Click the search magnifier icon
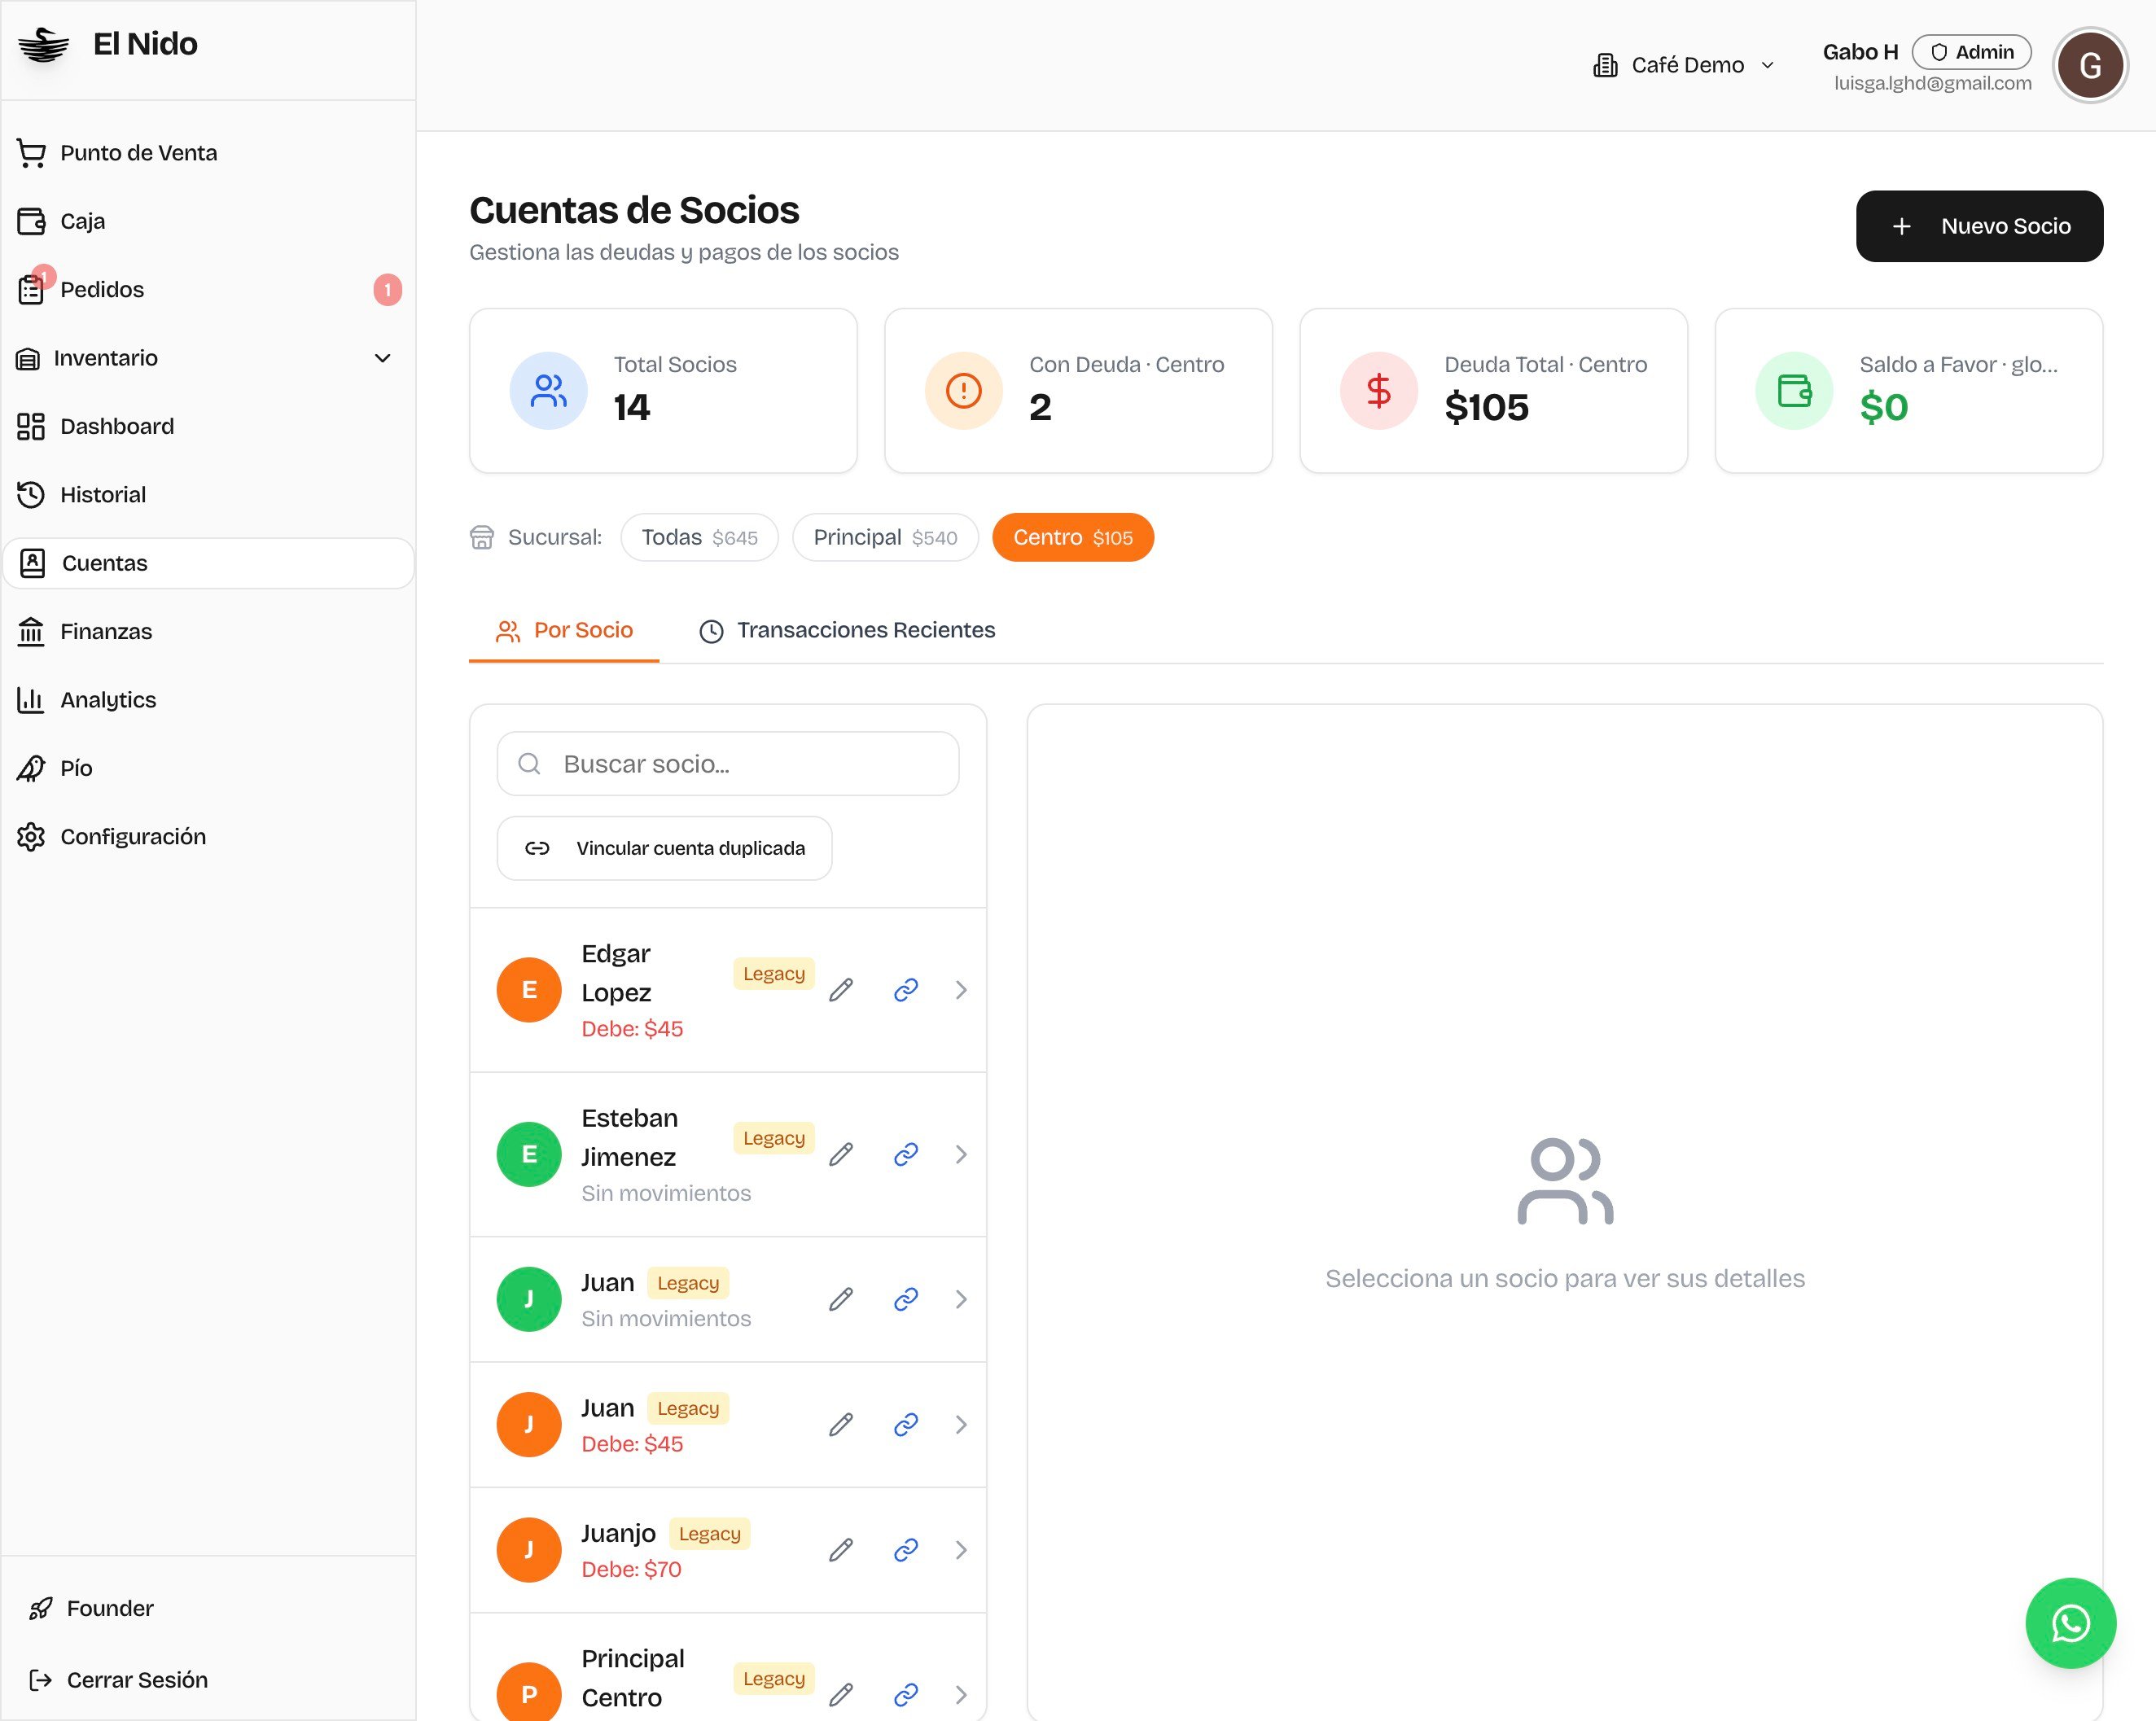 coord(529,764)
